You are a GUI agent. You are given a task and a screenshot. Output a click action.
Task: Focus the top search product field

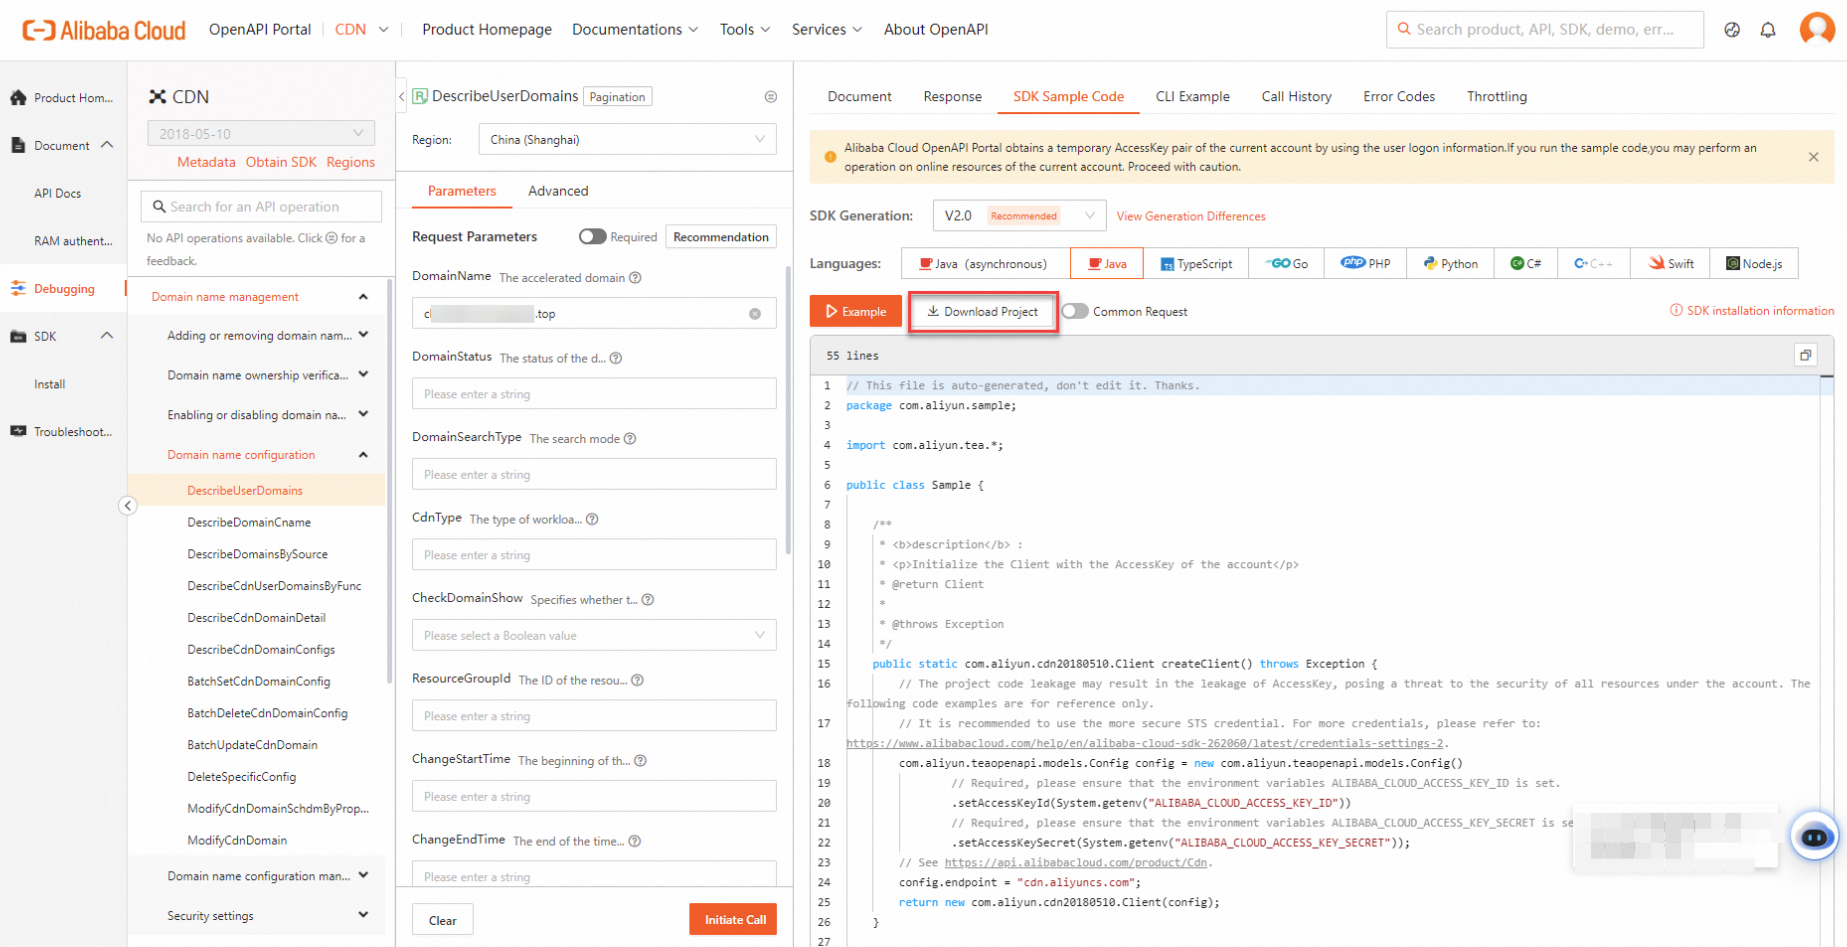pos(1544,30)
